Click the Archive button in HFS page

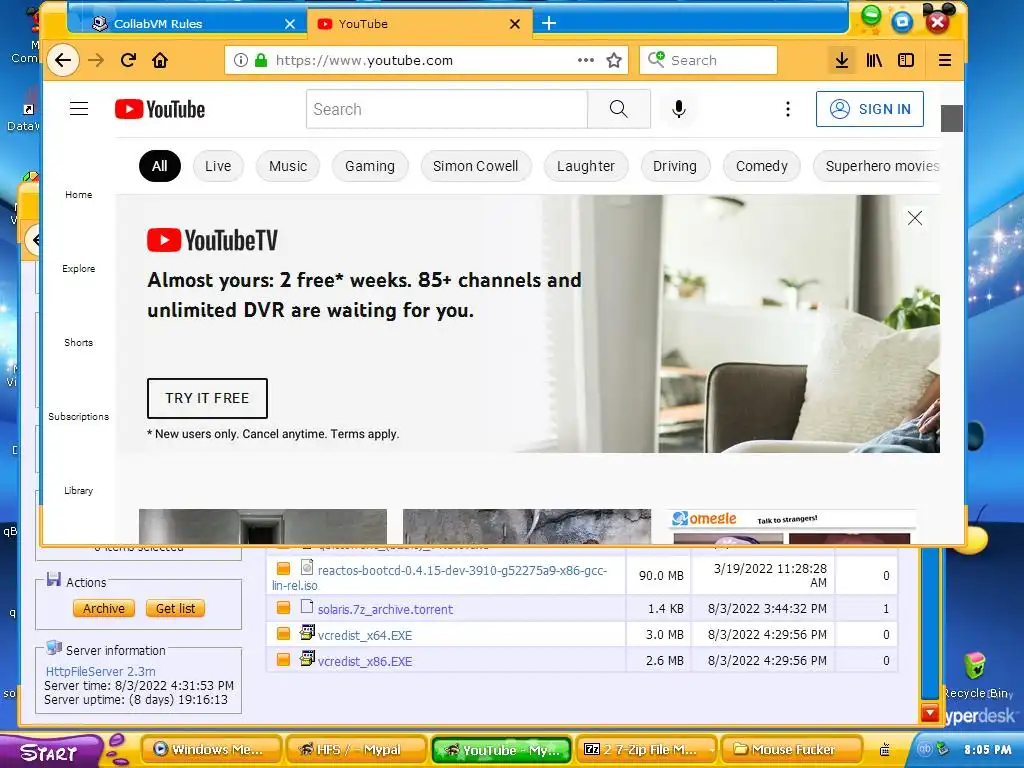tap(104, 609)
